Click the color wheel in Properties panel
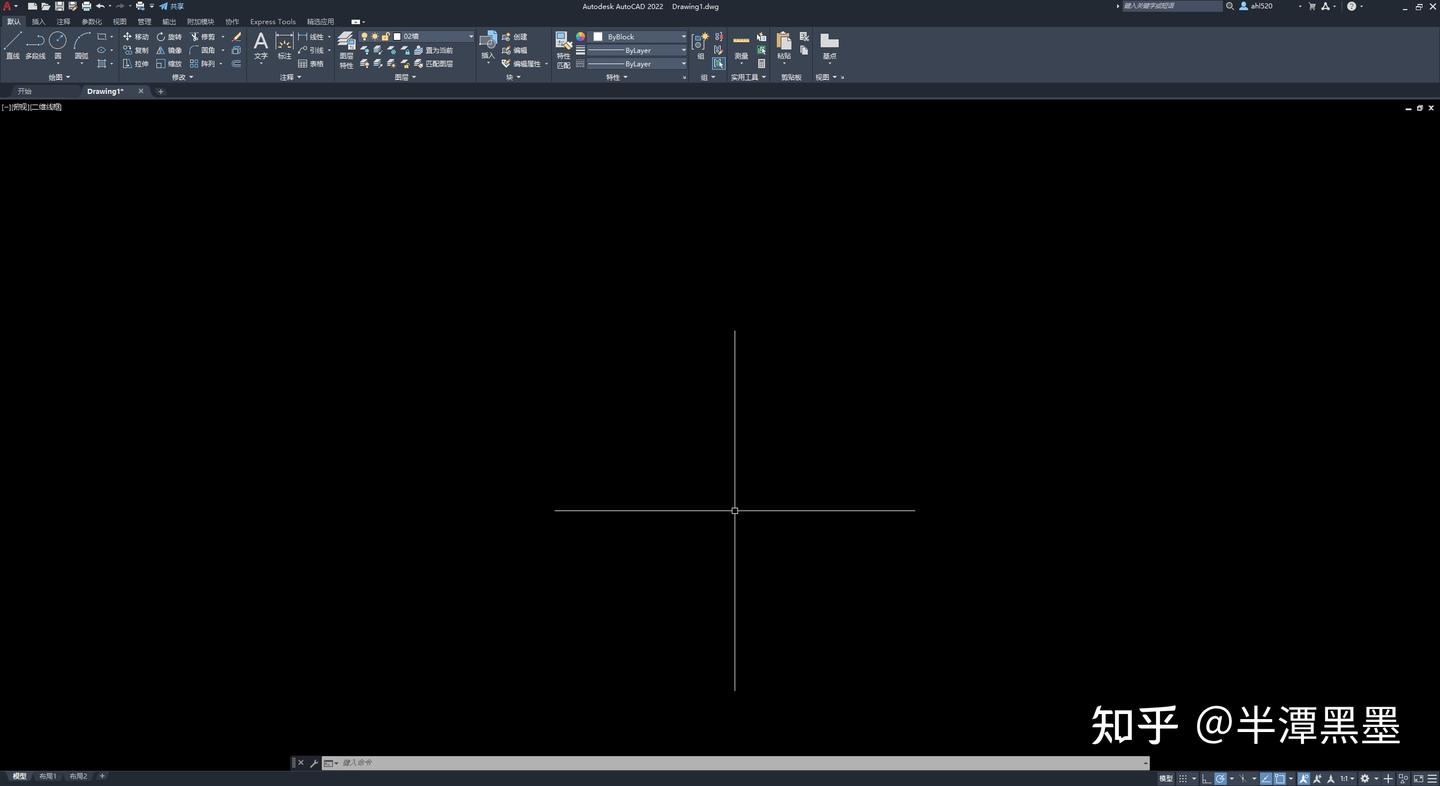Viewport: 1440px width, 786px height. pyautogui.click(x=581, y=37)
